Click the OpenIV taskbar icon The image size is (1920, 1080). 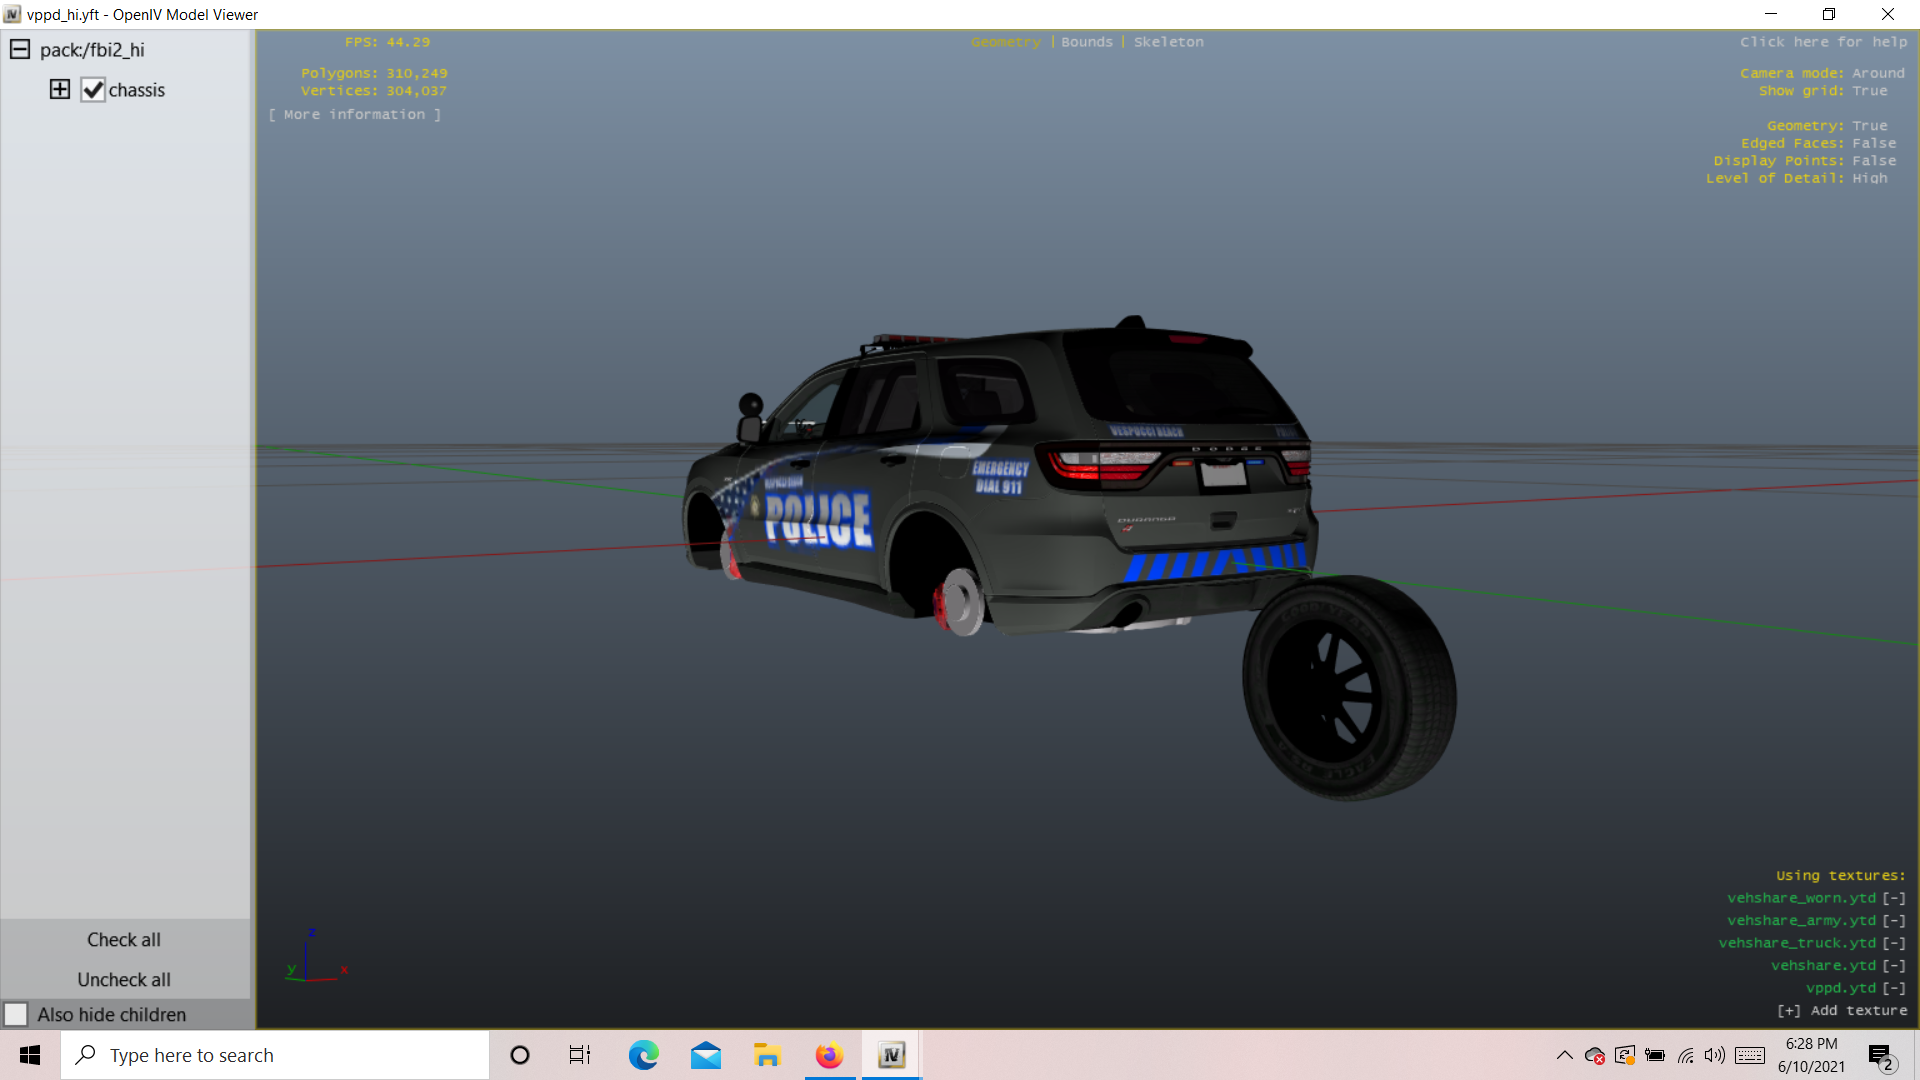pyautogui.click(x=891, y=1055)
